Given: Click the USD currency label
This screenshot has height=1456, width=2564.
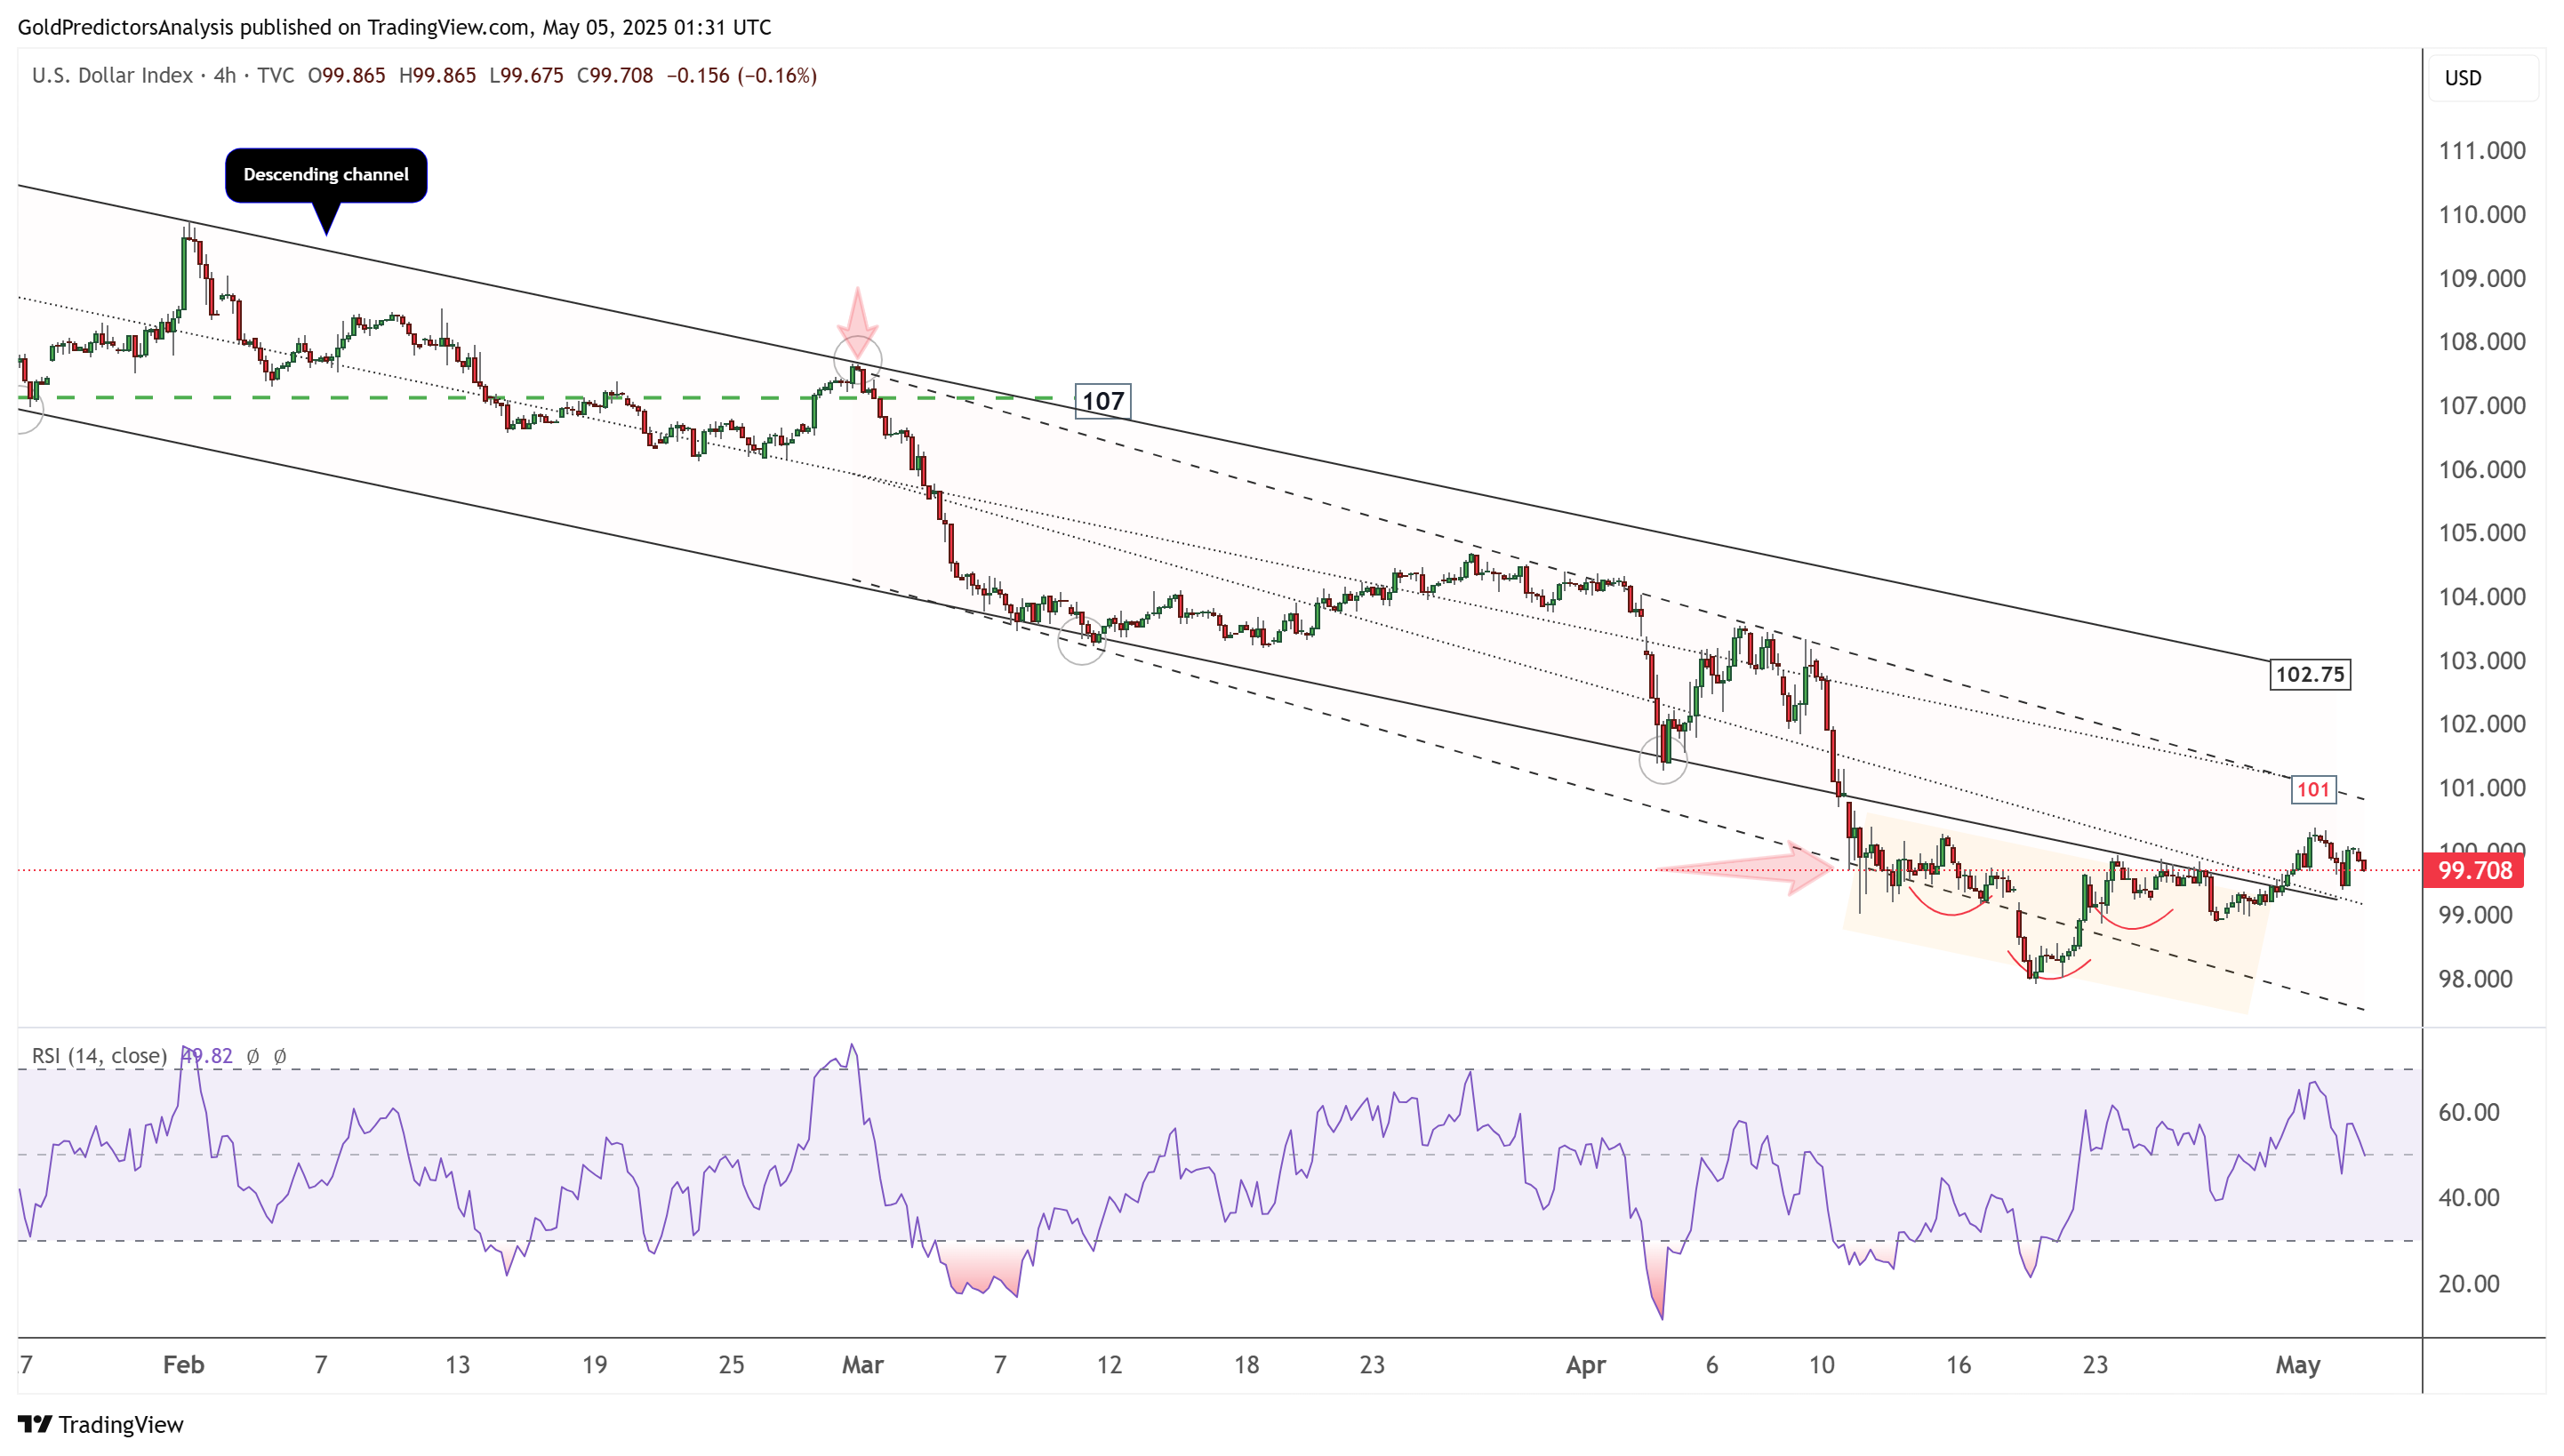Looking at the screenshot, I should (2463, 78).
